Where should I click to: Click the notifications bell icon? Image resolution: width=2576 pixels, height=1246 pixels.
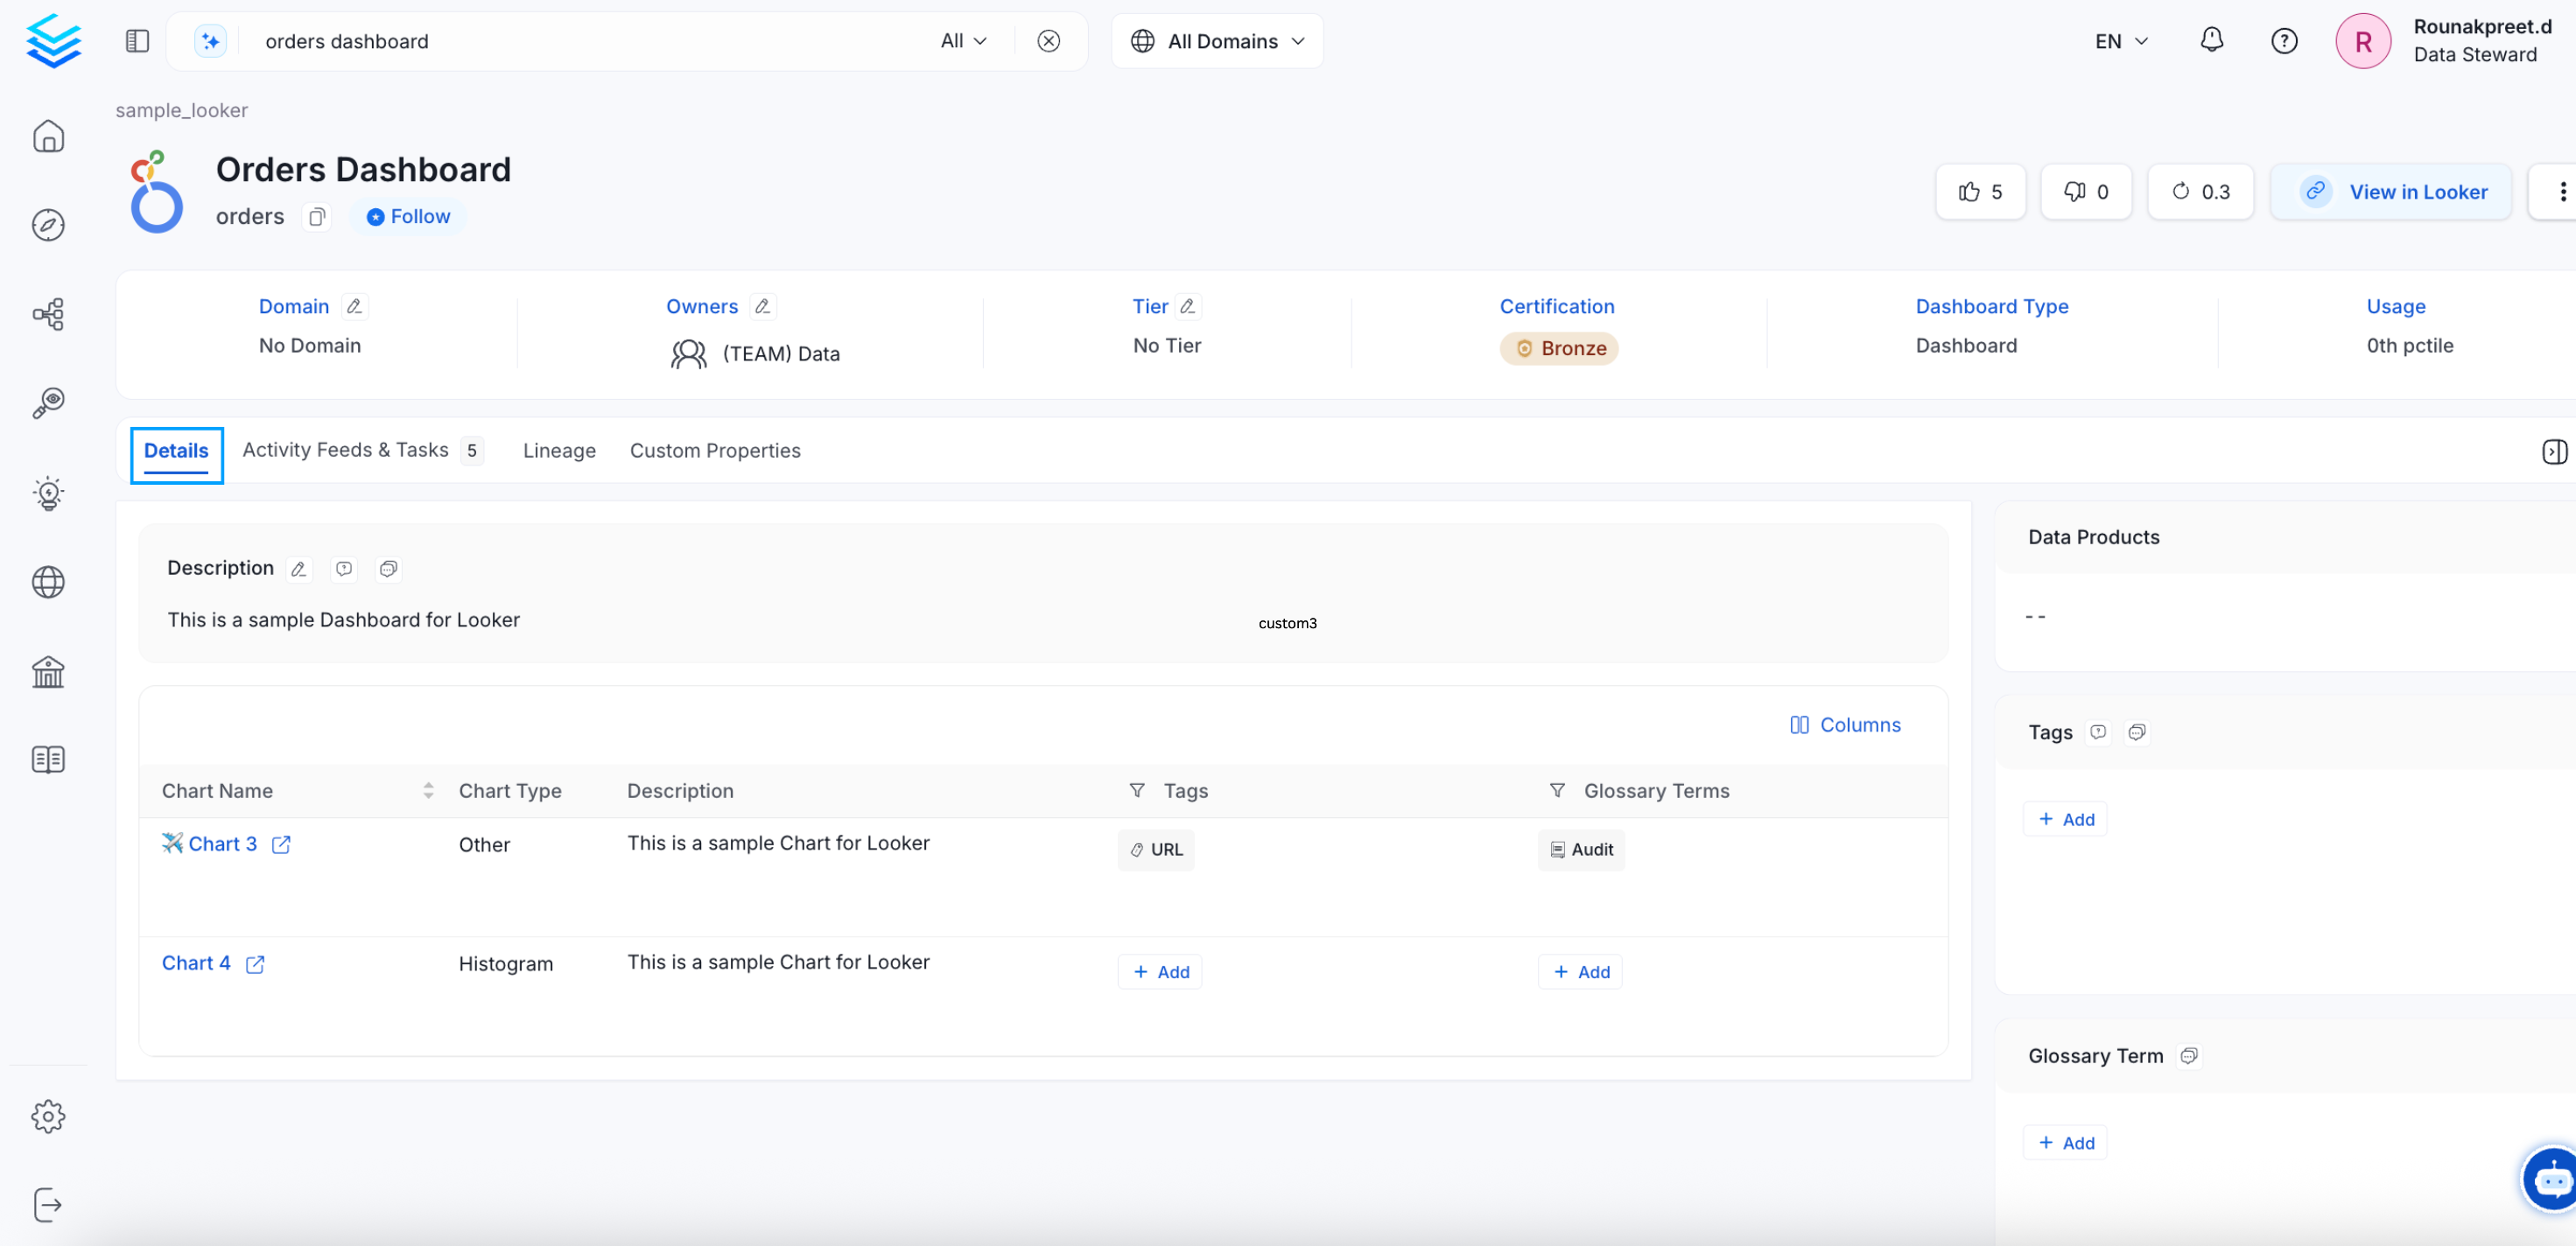[2211, 40]
